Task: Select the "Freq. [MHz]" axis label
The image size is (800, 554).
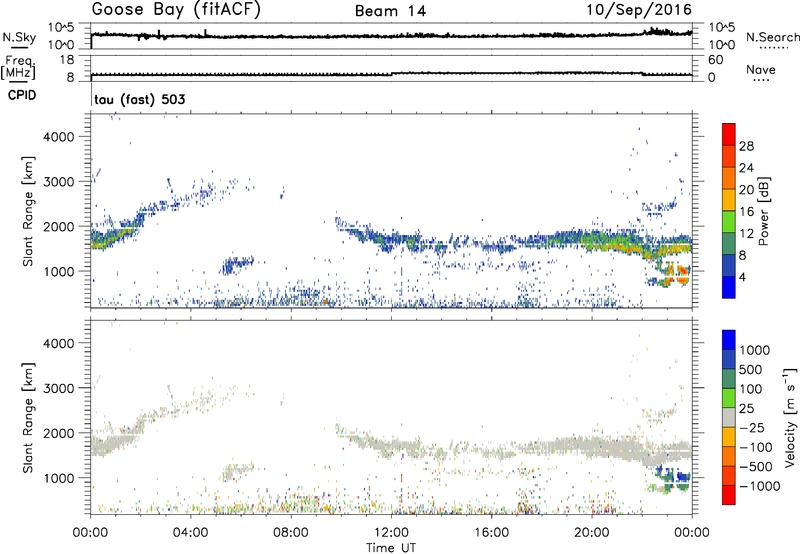Action: [18, 68]
